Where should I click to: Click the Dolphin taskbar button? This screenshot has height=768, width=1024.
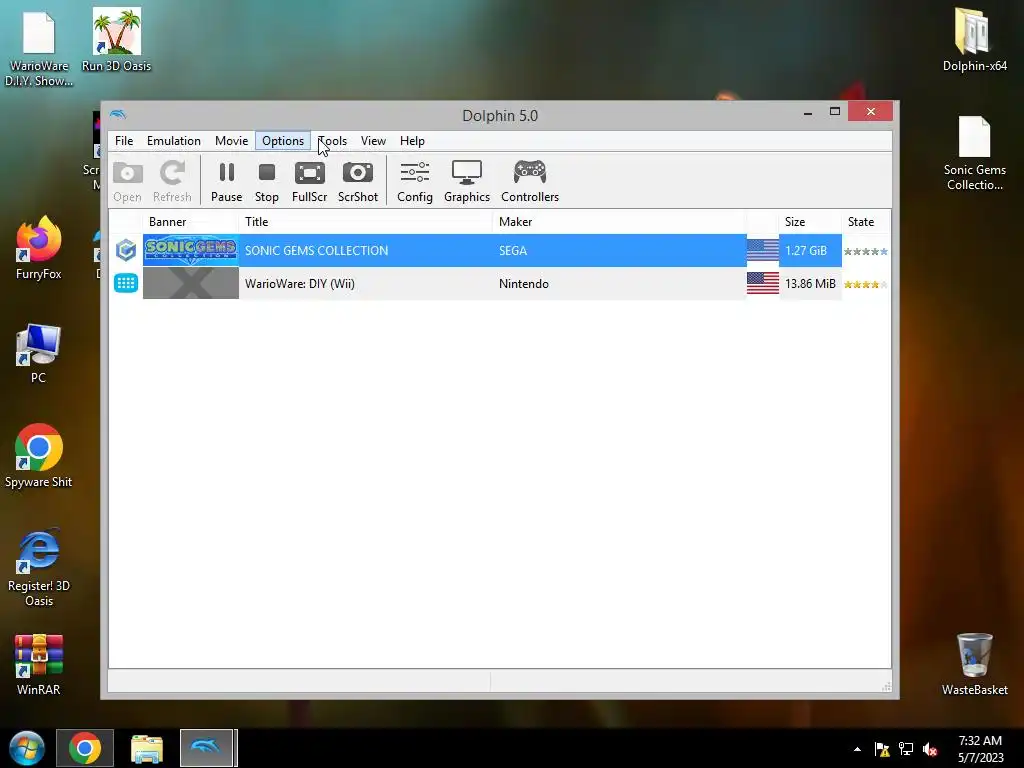(207, 748)
